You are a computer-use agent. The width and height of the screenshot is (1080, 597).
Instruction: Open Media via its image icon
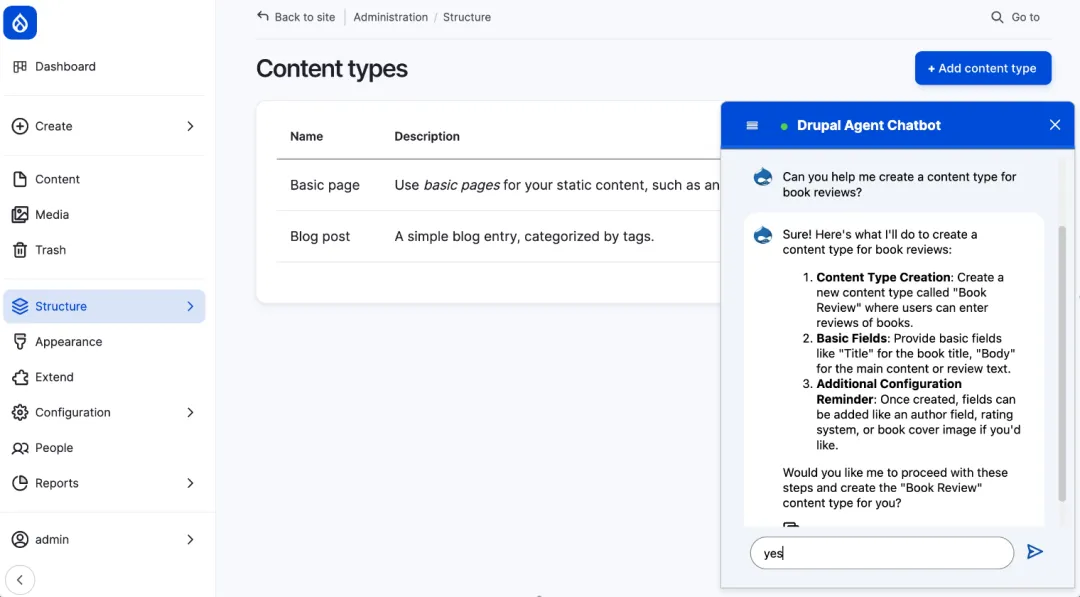20,214
